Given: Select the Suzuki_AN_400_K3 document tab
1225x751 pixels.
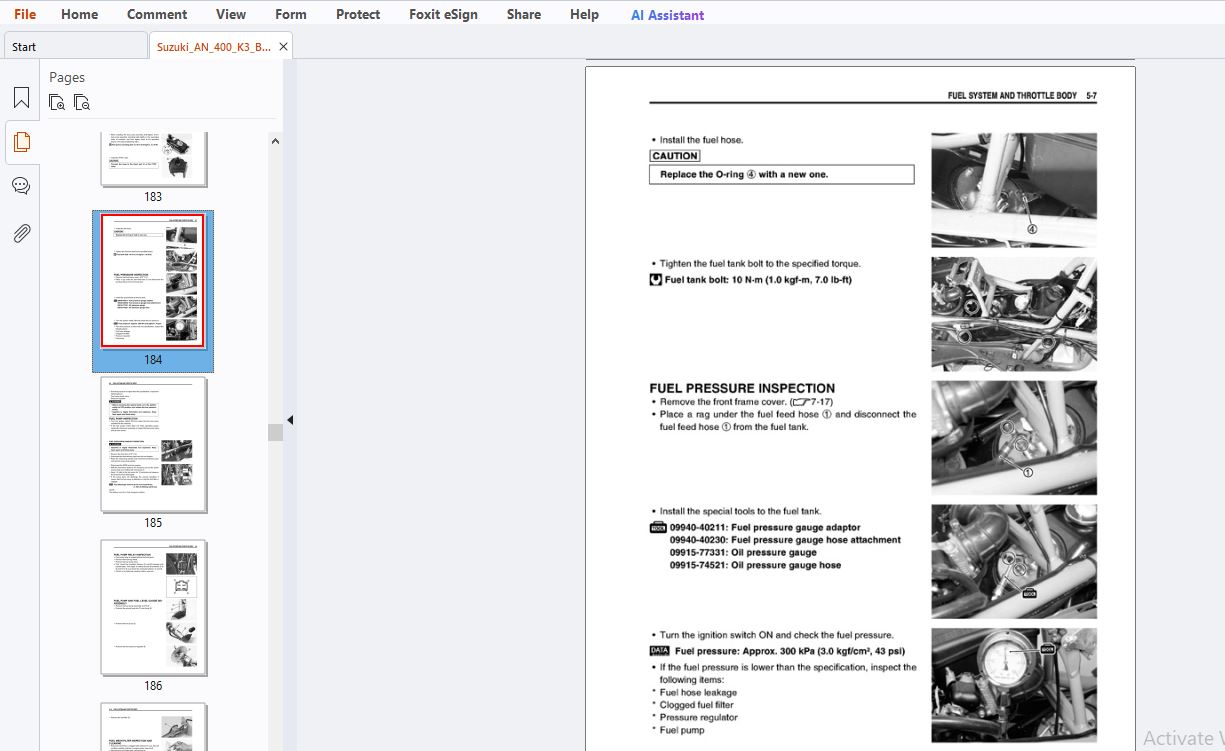Looking at the screenshot, I should tap(213, 46).
